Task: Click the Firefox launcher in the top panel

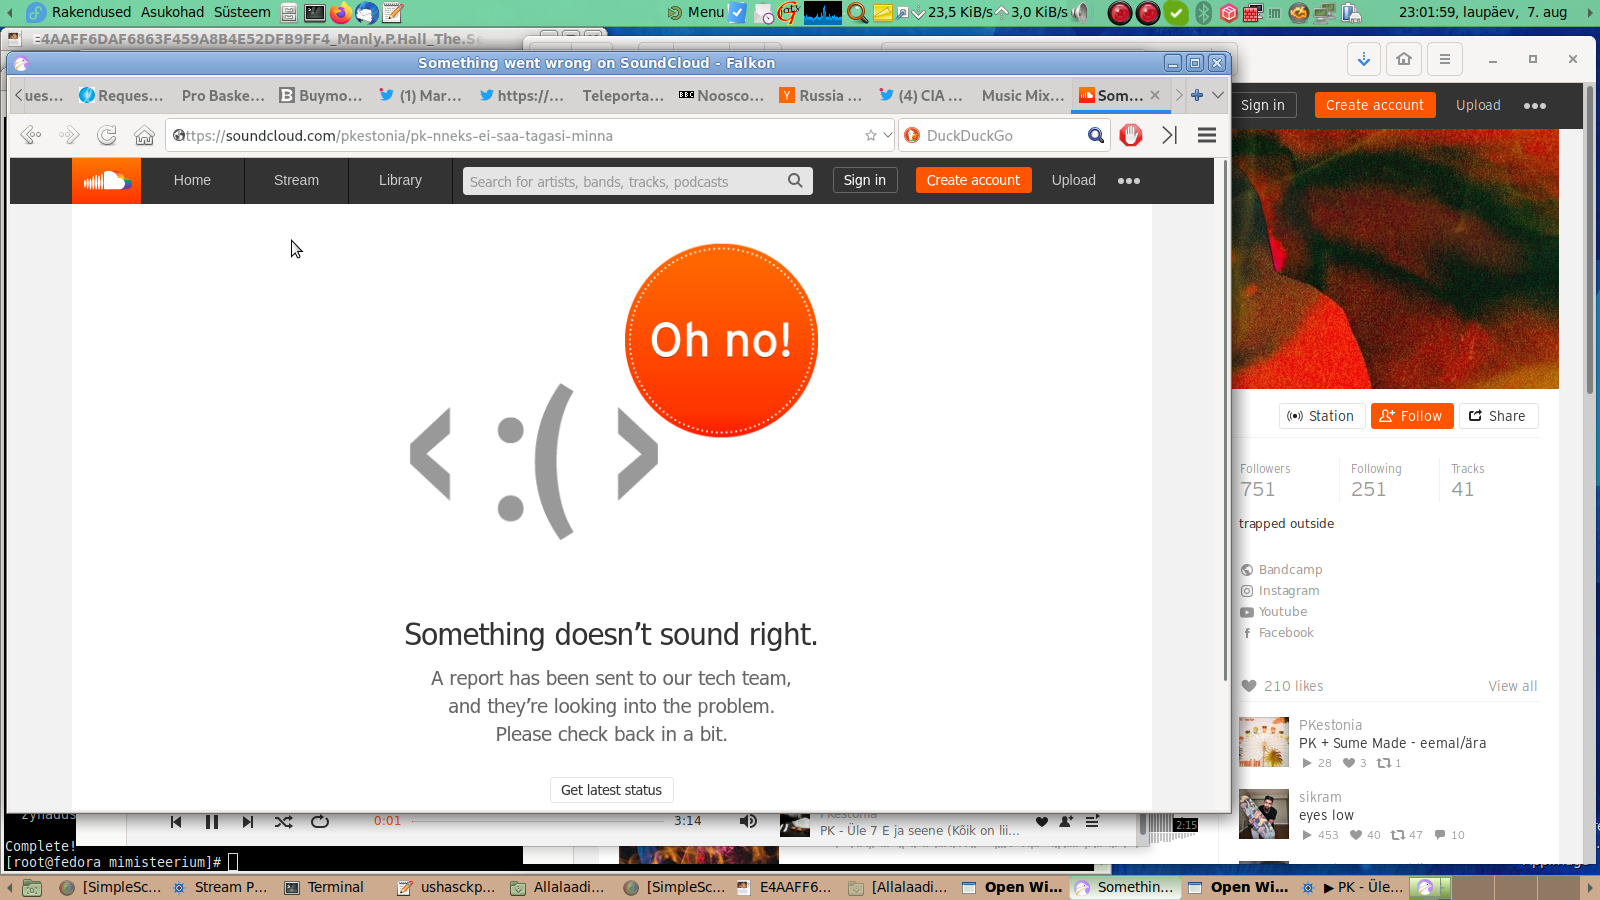Action: 341,13
